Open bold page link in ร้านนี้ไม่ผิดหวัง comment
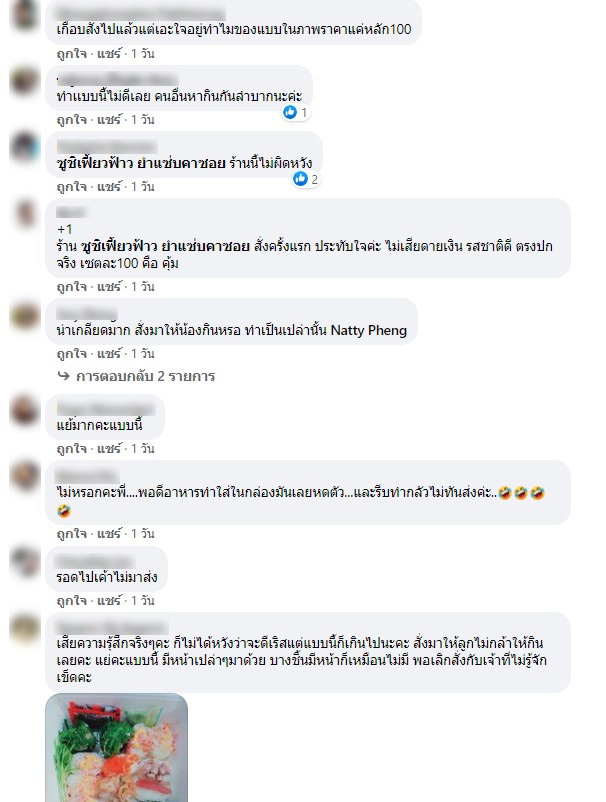The image size is (606, 802). pos(141,164)
